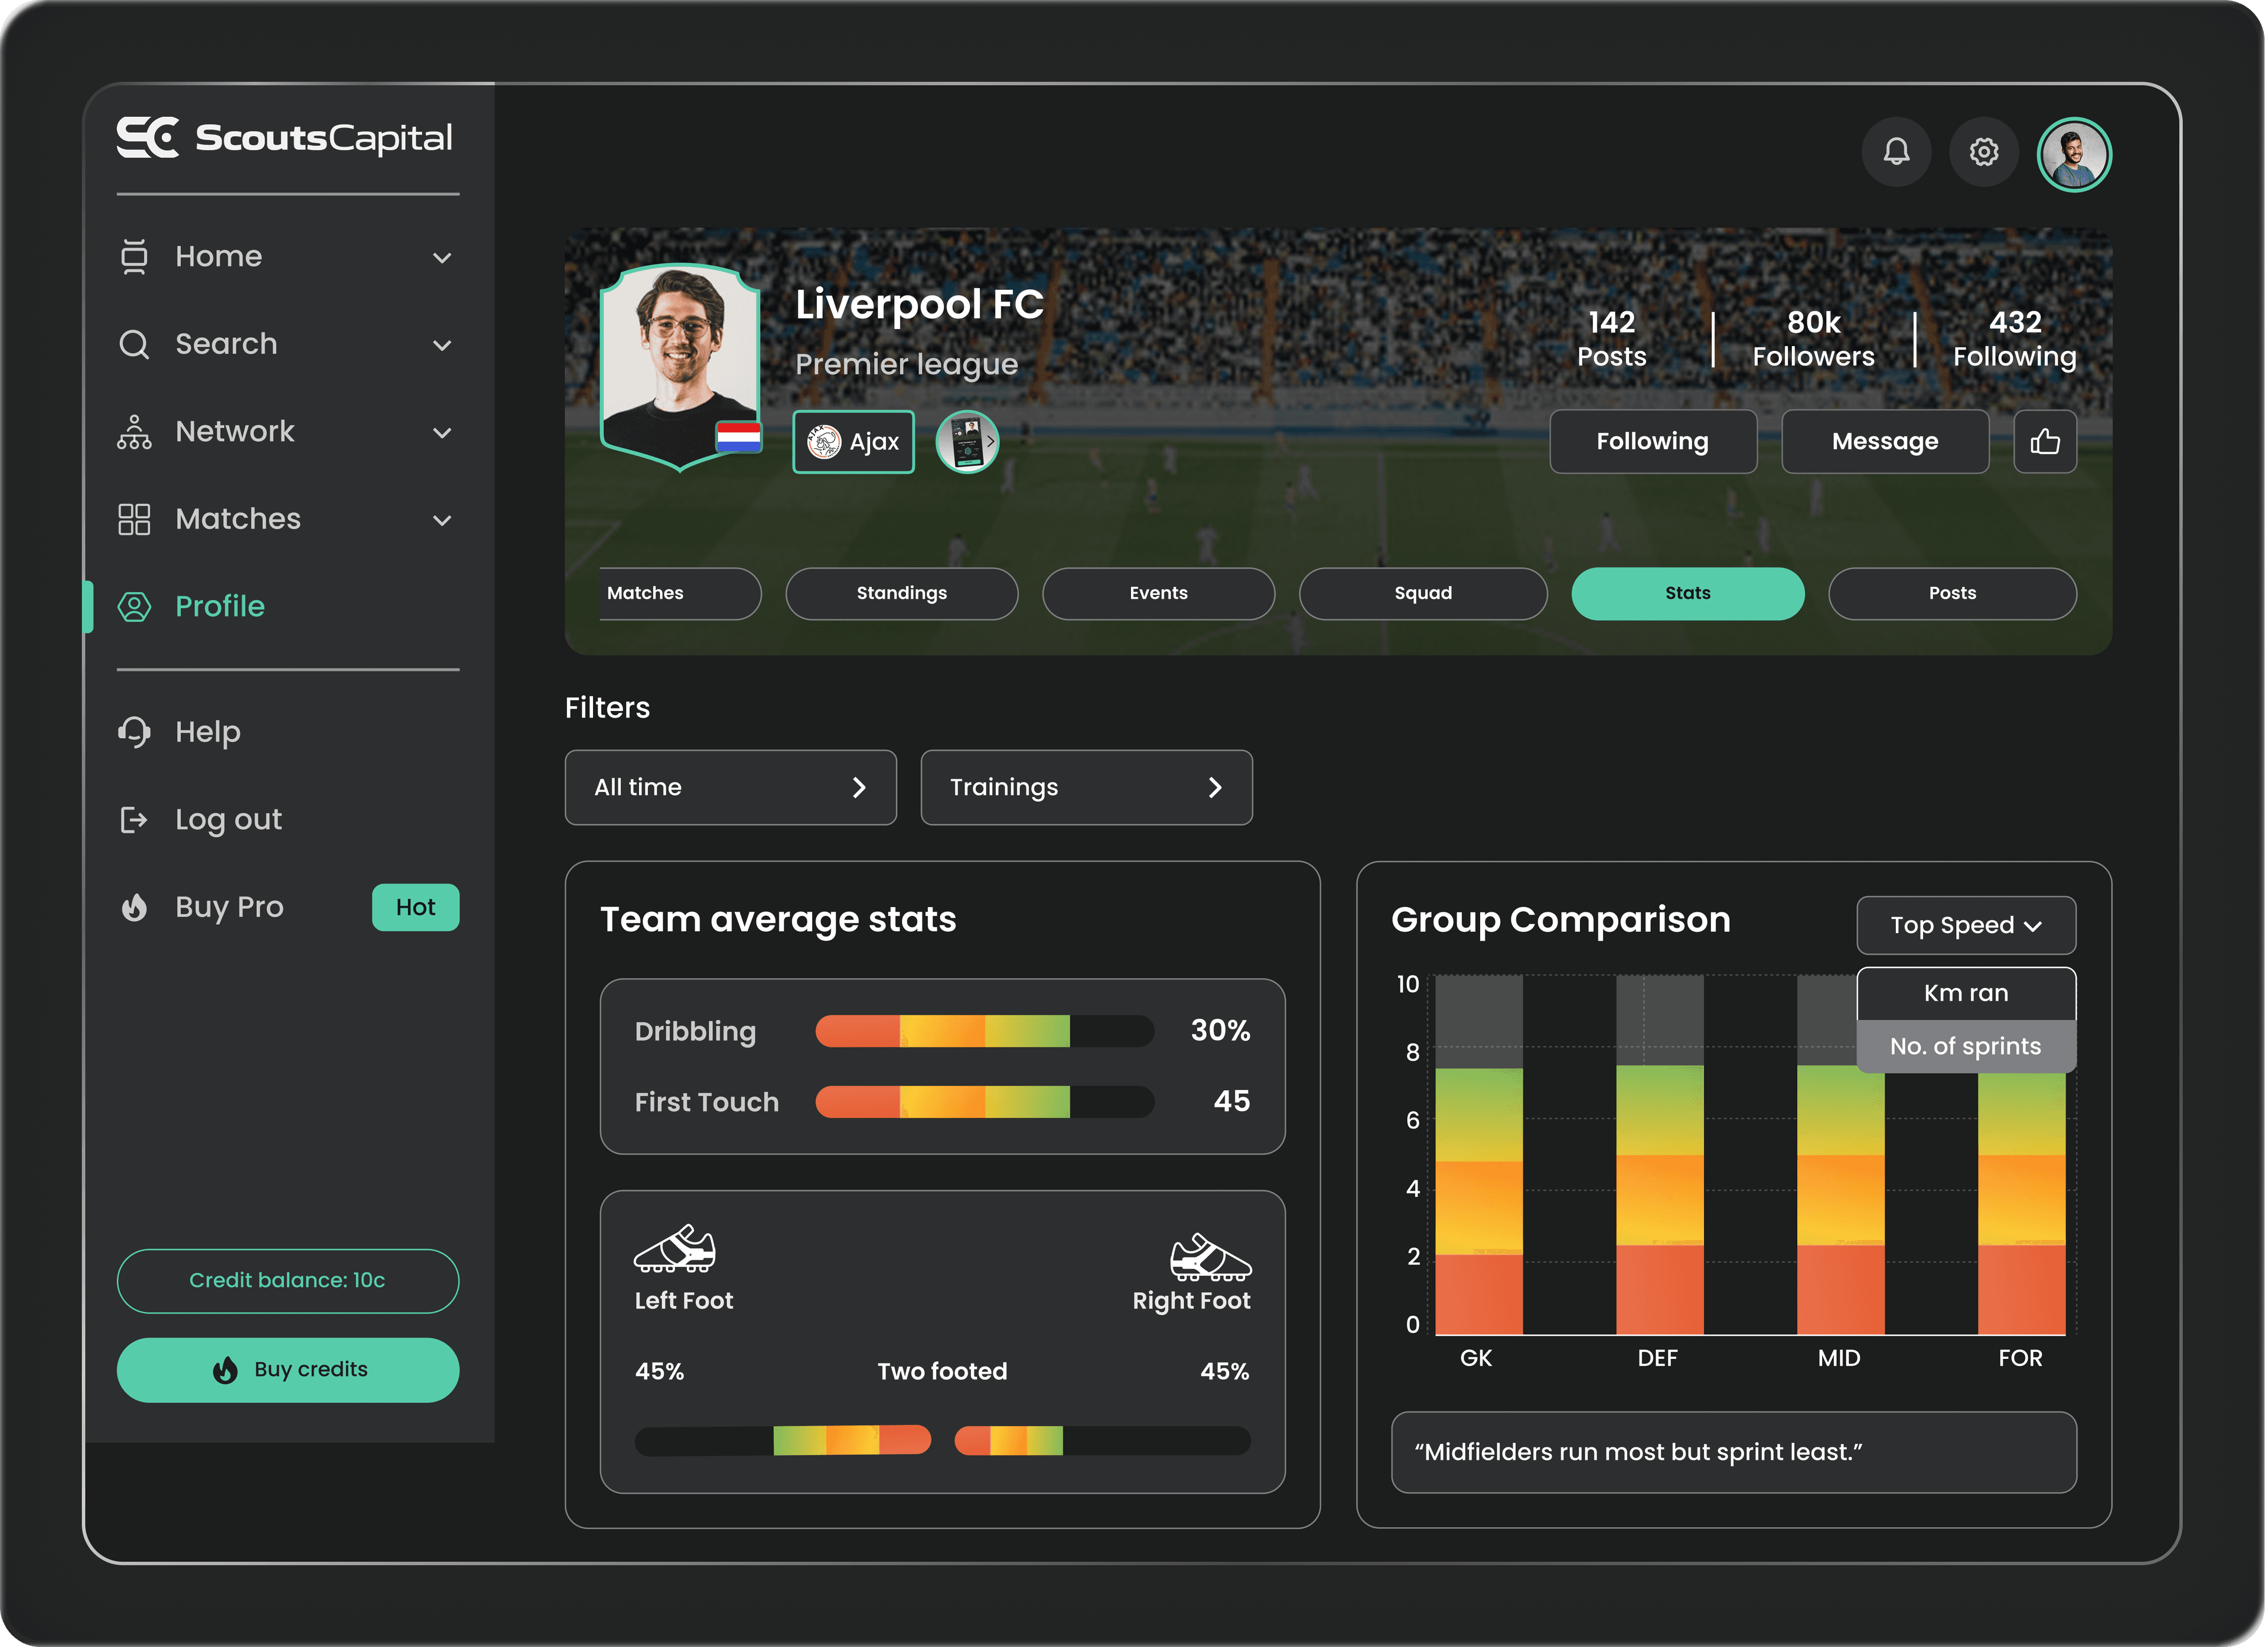Click the Following button

pos(1652,441)
